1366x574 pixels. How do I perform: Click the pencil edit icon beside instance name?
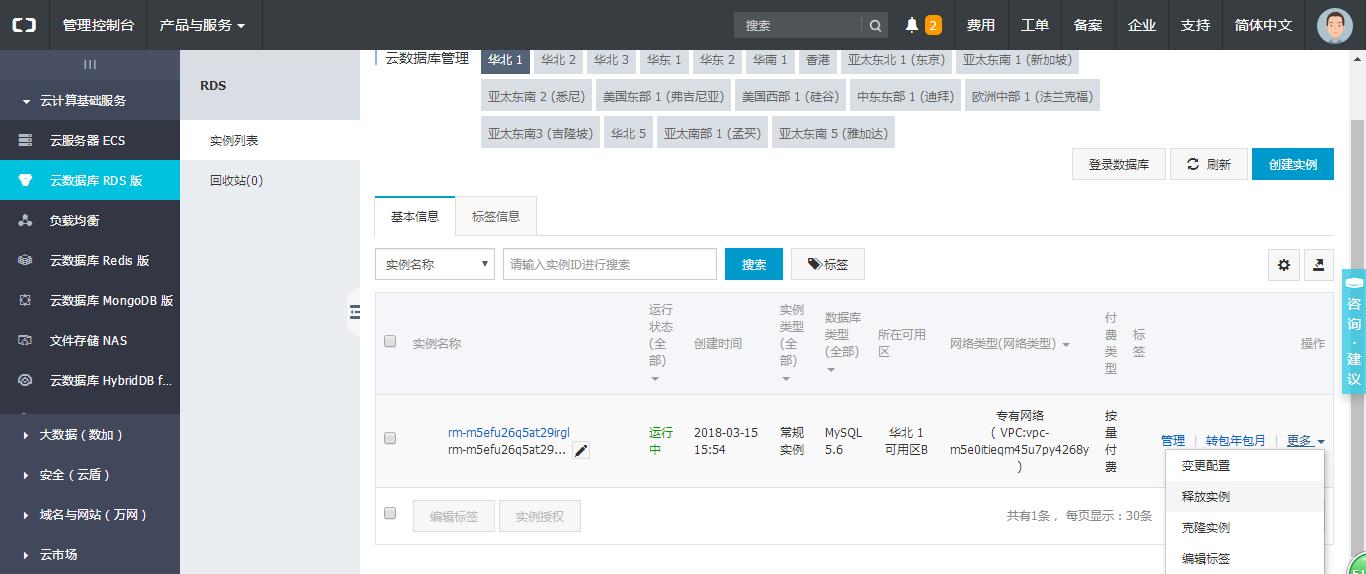[581, 451]
